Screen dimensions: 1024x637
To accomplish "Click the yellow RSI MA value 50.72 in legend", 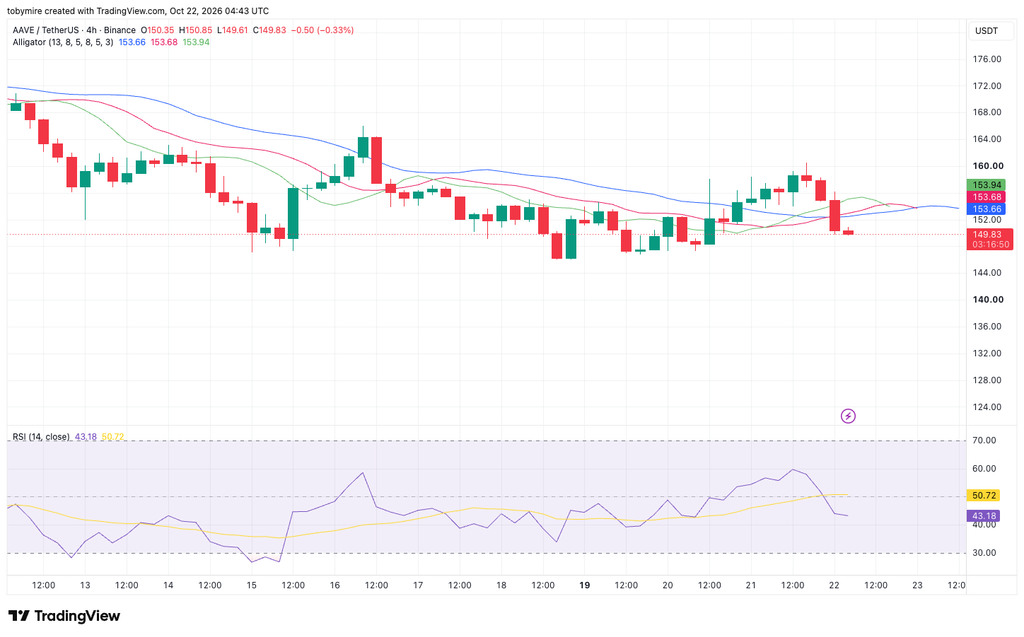I will 113,436.
